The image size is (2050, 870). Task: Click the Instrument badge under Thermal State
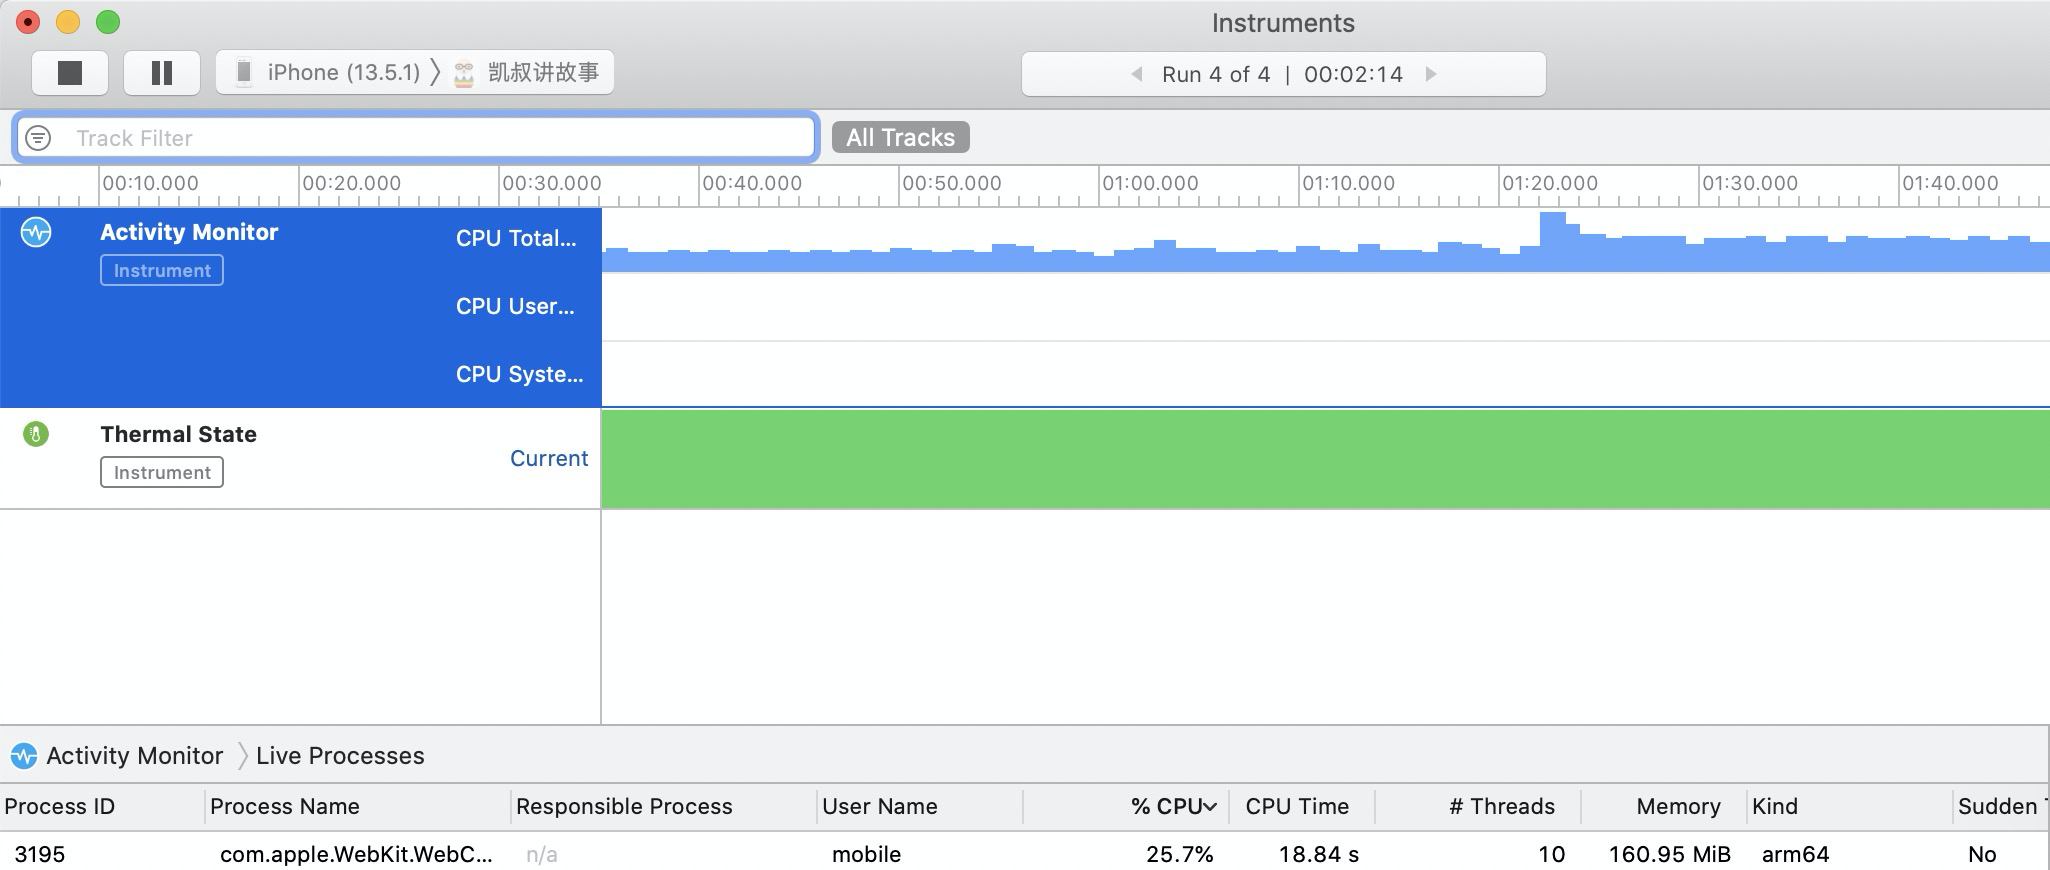pos(162,472)
